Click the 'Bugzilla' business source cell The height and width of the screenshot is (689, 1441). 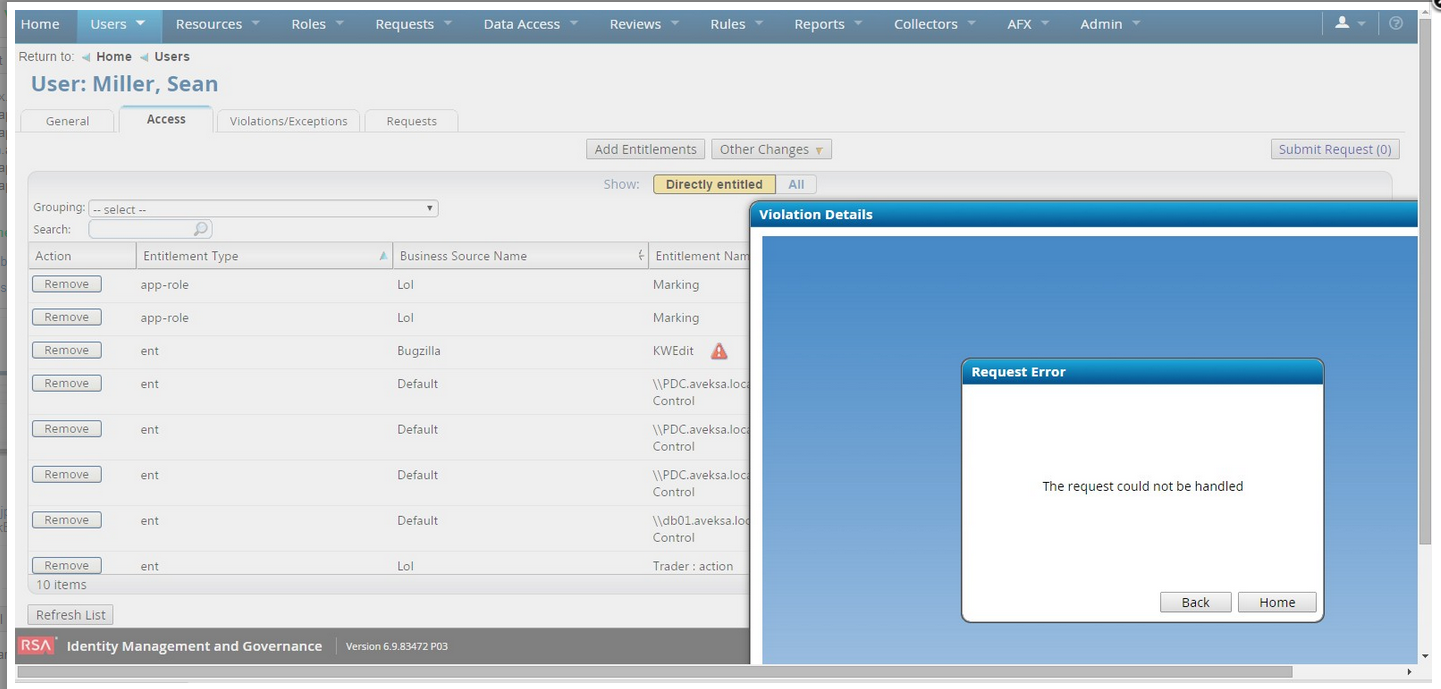coord(419,351)
